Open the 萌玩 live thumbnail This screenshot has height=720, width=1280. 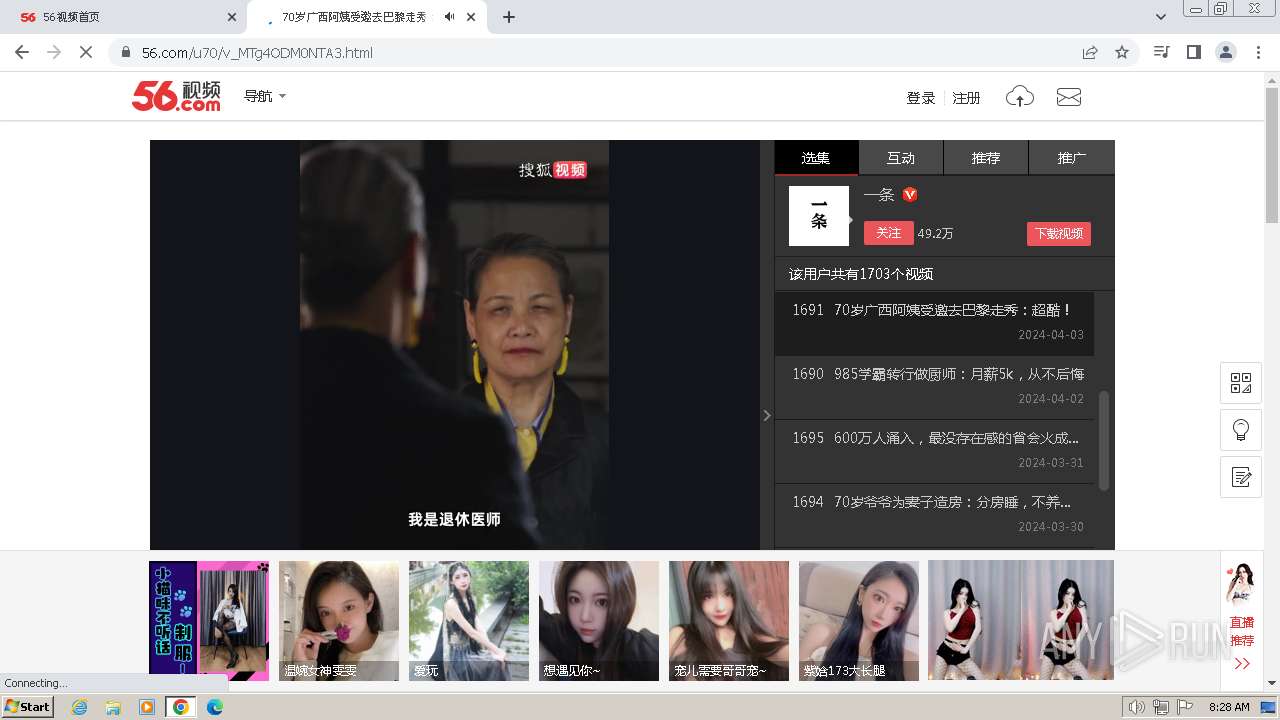click(469, 621)
